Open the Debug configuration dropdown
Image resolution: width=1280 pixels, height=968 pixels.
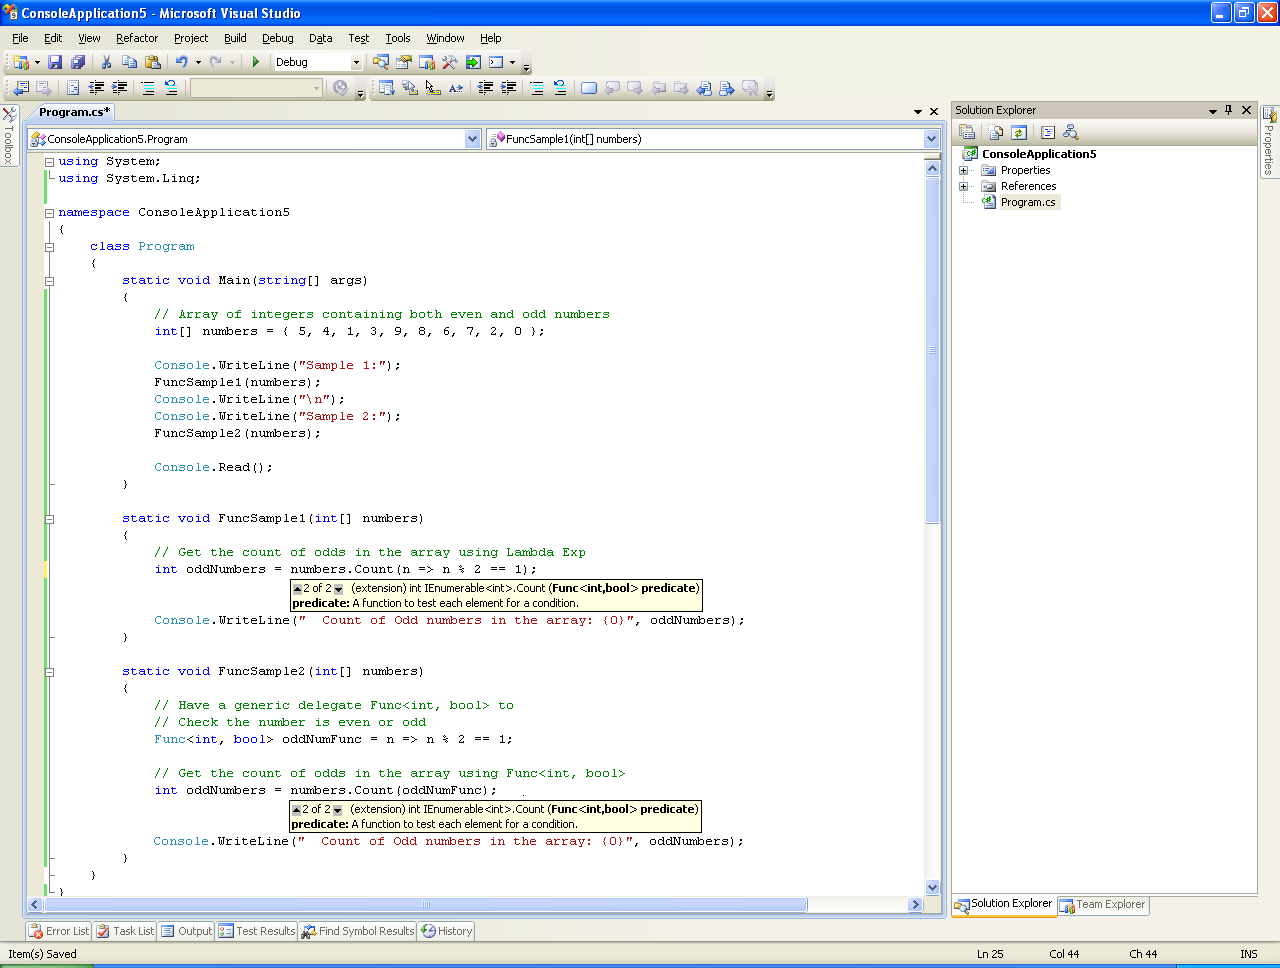[x=355, y=62]
